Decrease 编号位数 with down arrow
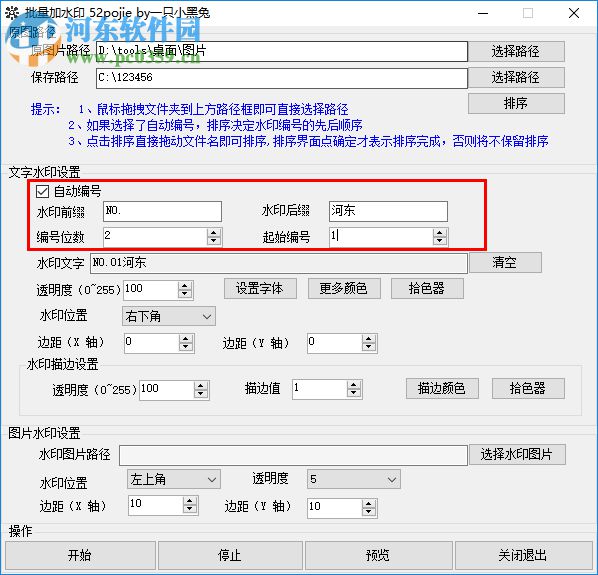Screen dimensions: 598x575 coord(214,241)
